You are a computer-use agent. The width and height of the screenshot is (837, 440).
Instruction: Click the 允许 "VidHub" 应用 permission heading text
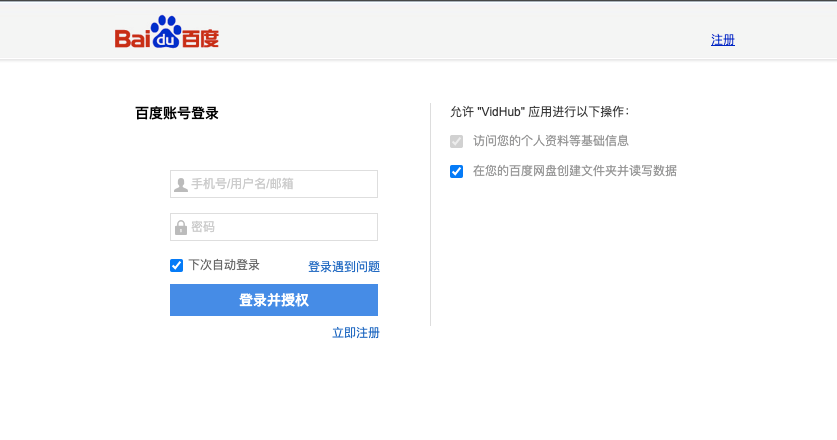pos(539,112)
